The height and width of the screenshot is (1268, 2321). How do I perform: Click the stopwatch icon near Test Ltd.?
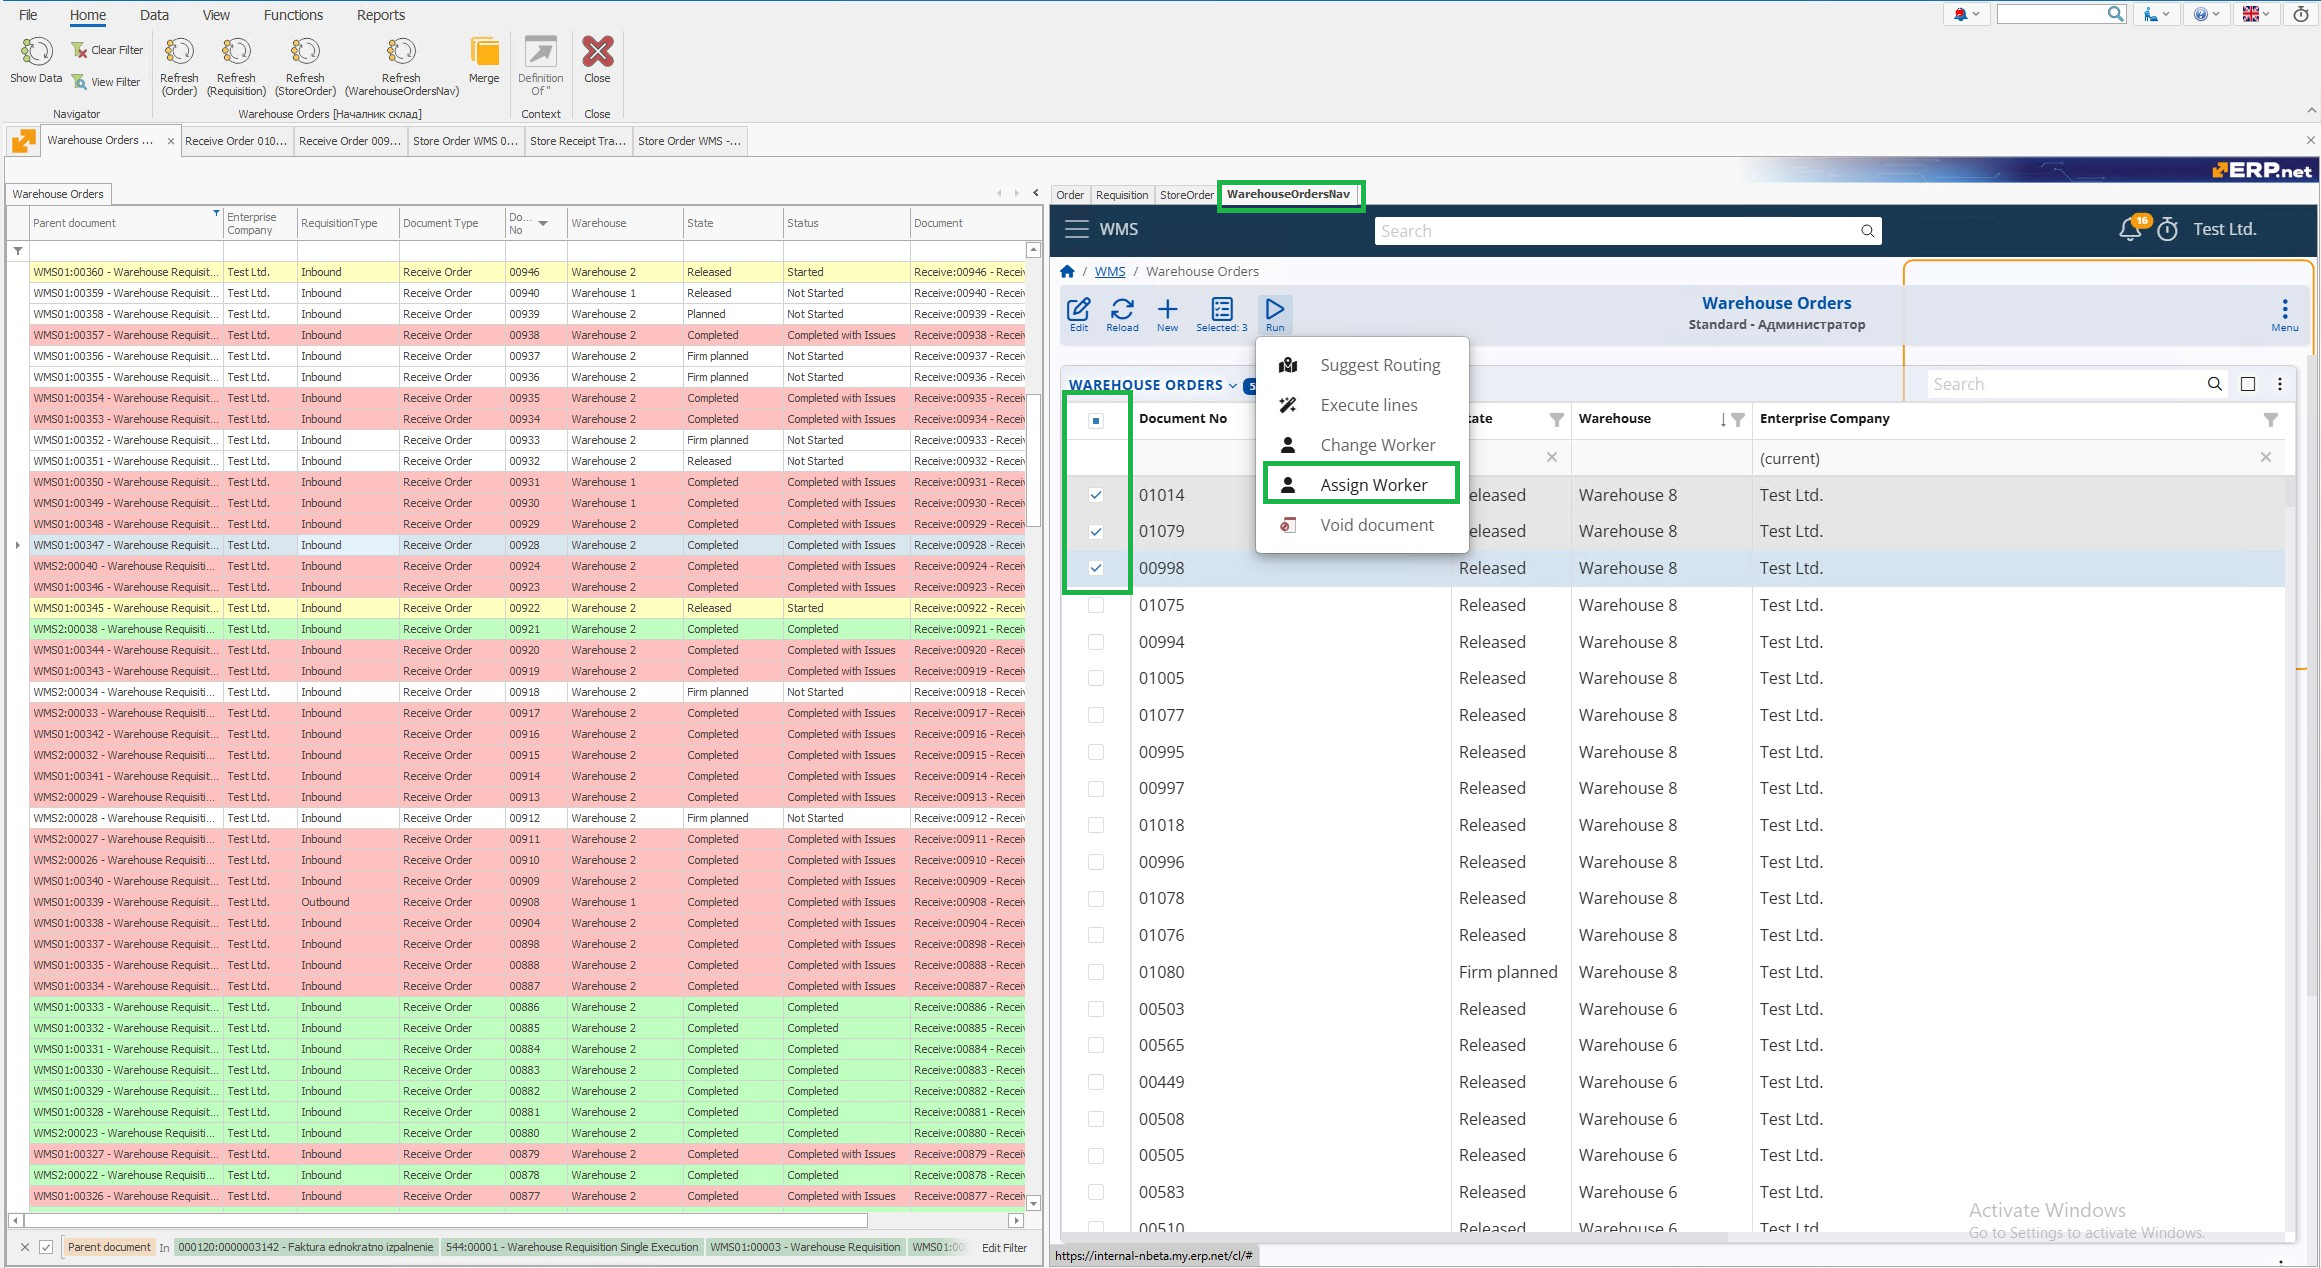(x=2167, y=230)
